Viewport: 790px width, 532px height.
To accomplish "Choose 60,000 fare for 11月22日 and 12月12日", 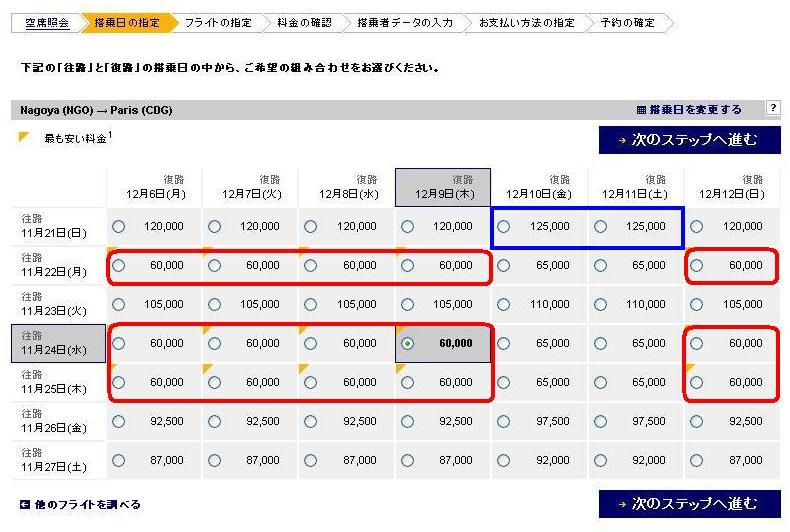I will tap(697, 266).
